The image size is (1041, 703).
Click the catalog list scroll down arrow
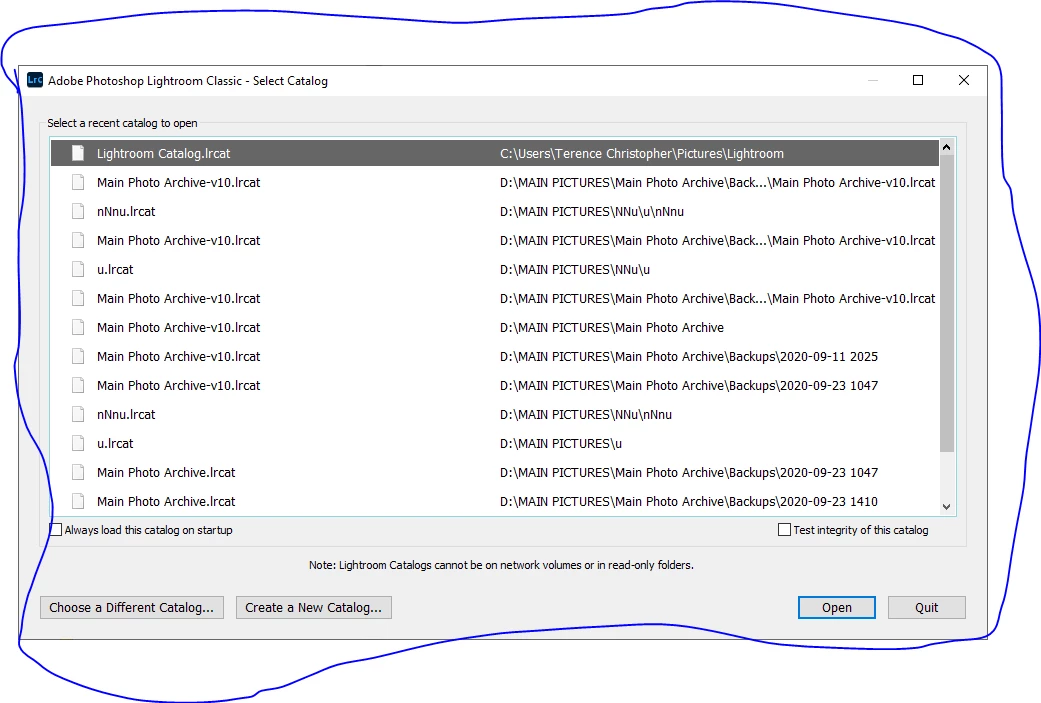tap(947, 507)
